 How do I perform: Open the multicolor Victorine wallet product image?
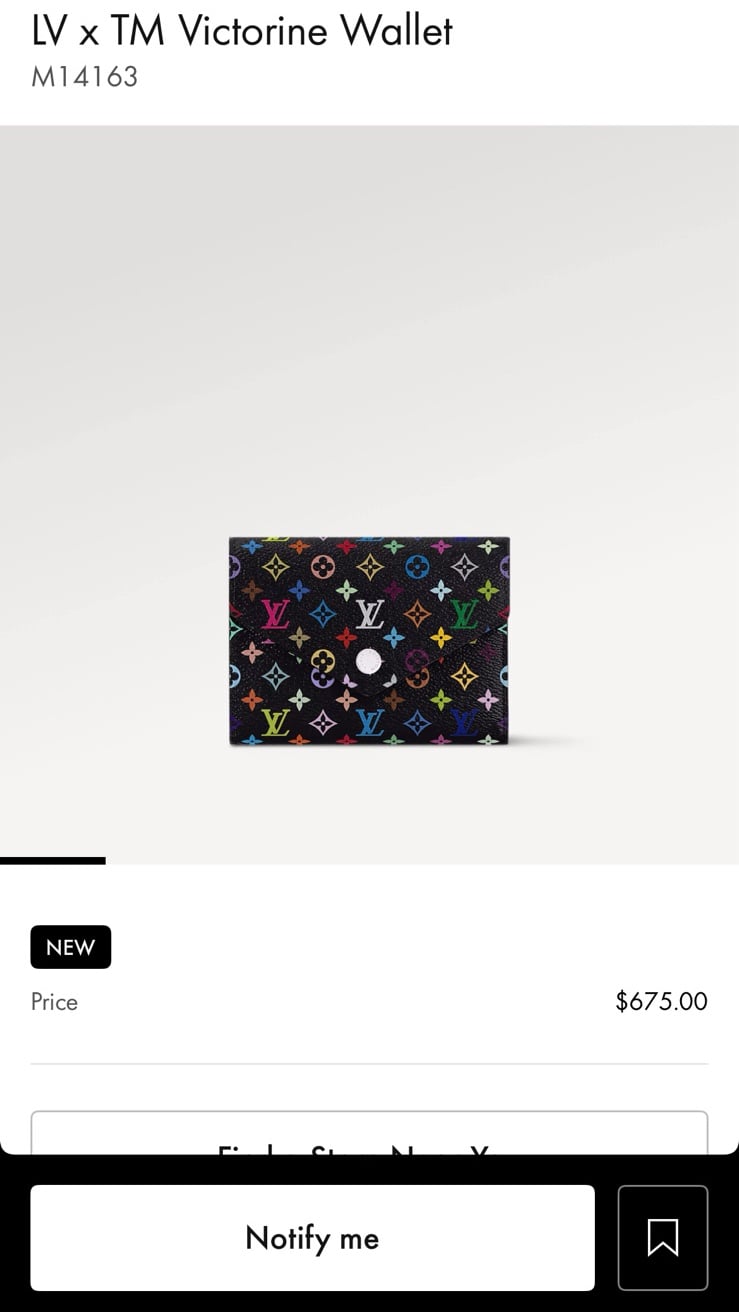pos(369,641)
